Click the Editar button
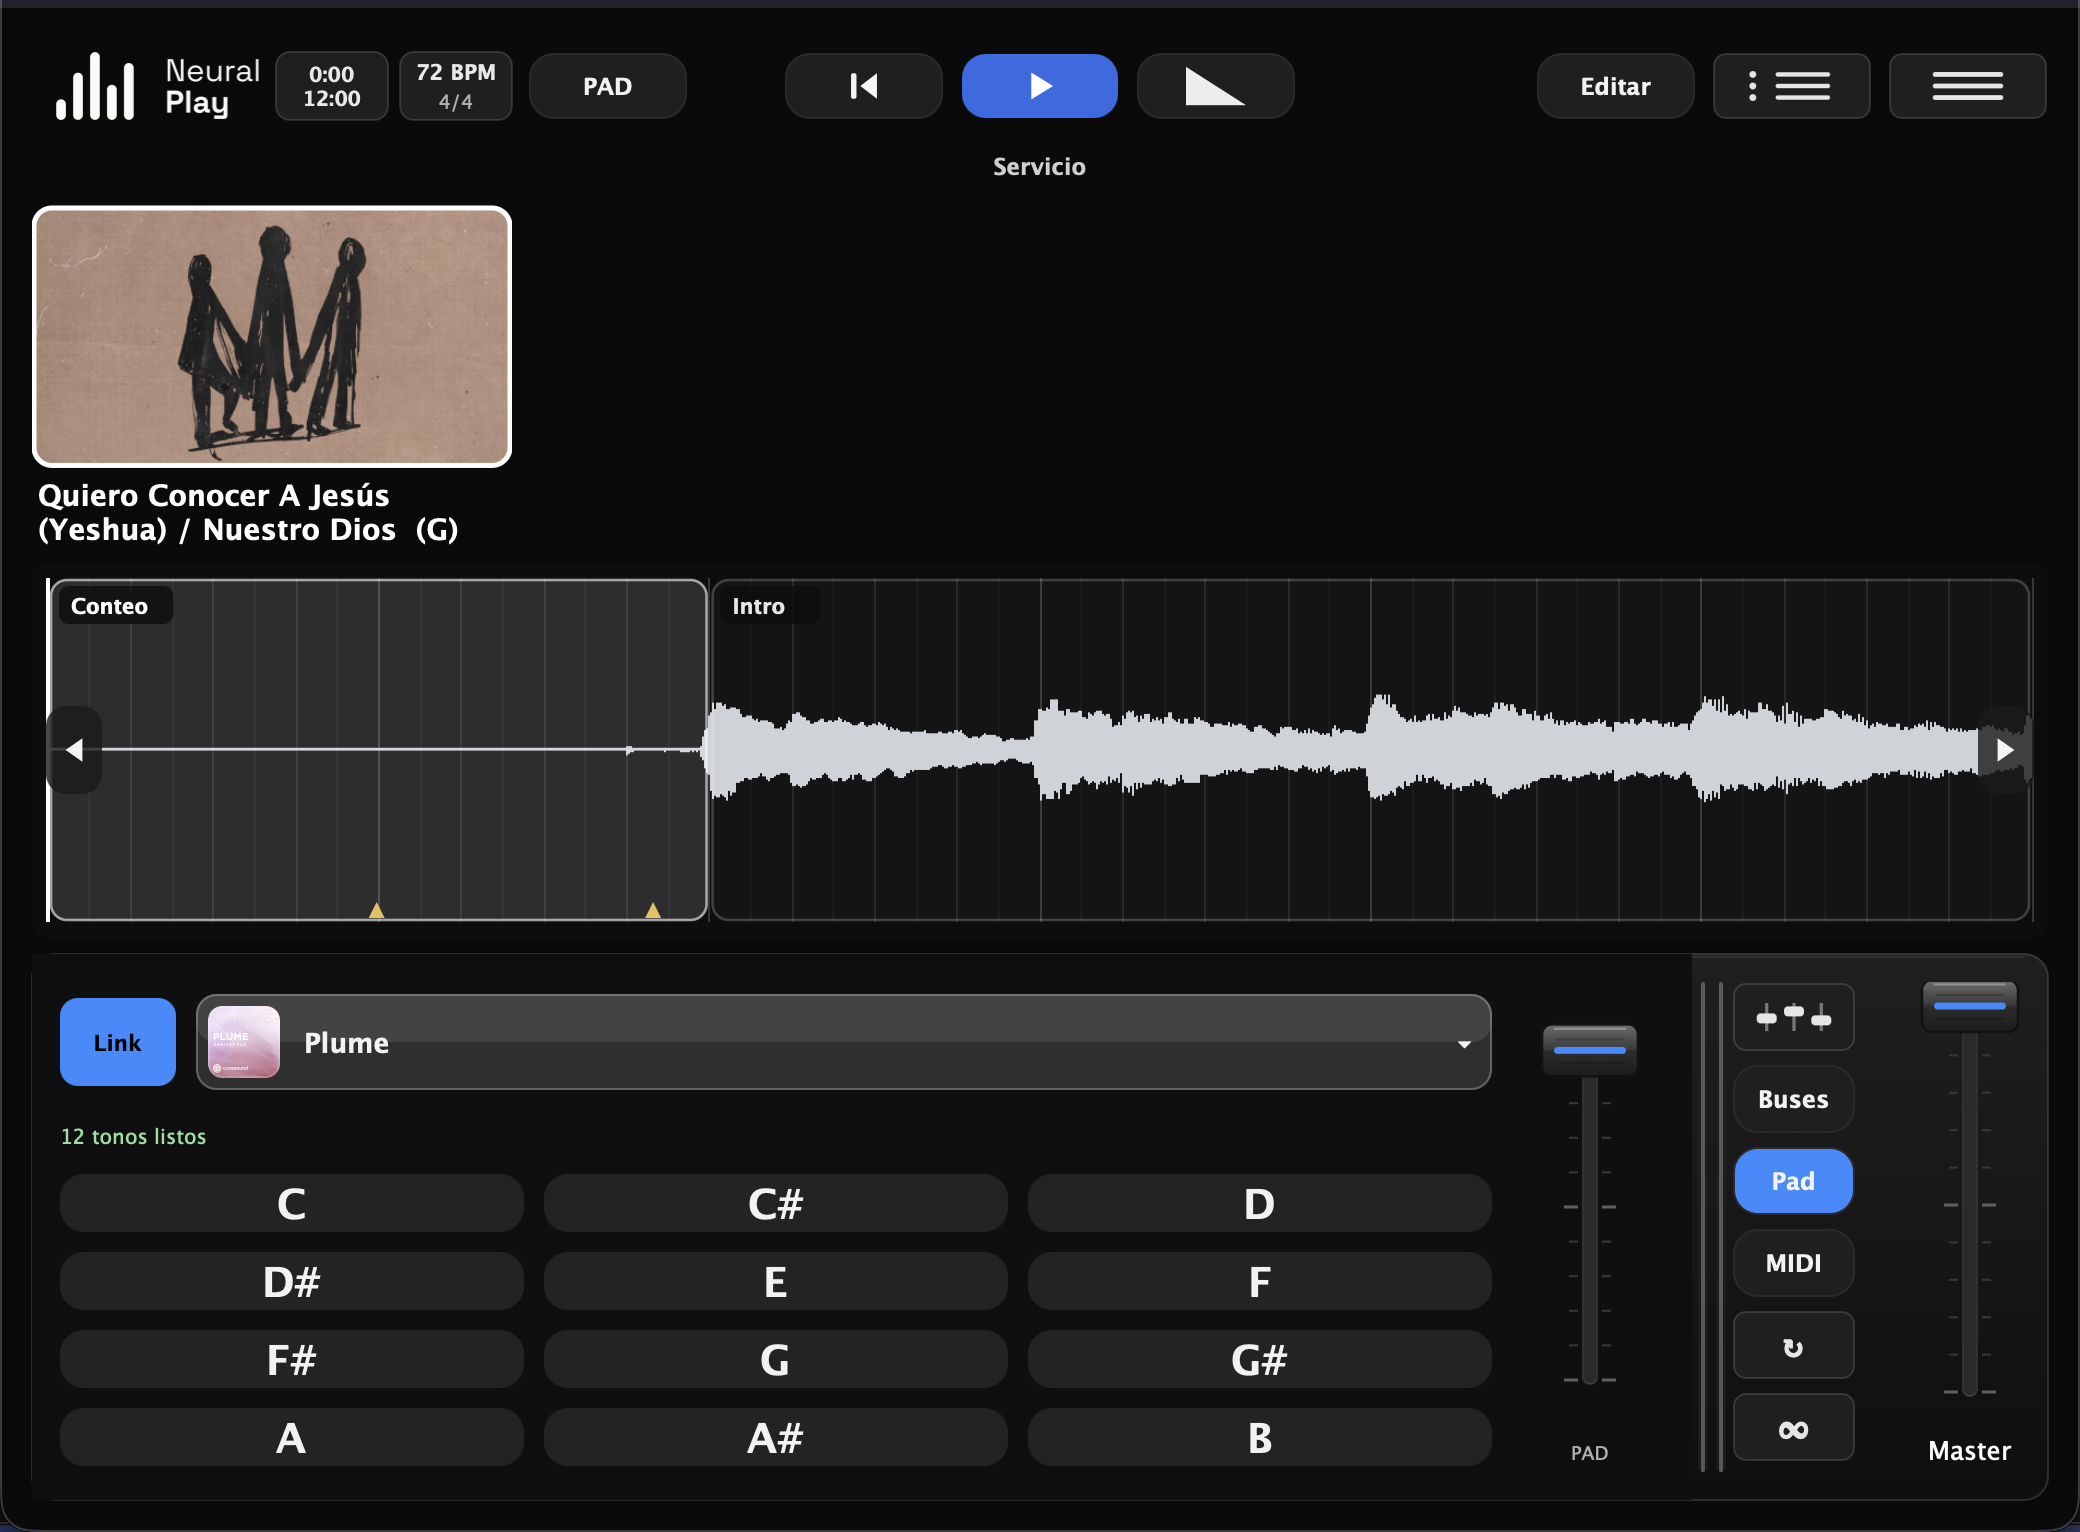The width and height of the screenshot is (2080, 1532). [x=1616, y=86]
